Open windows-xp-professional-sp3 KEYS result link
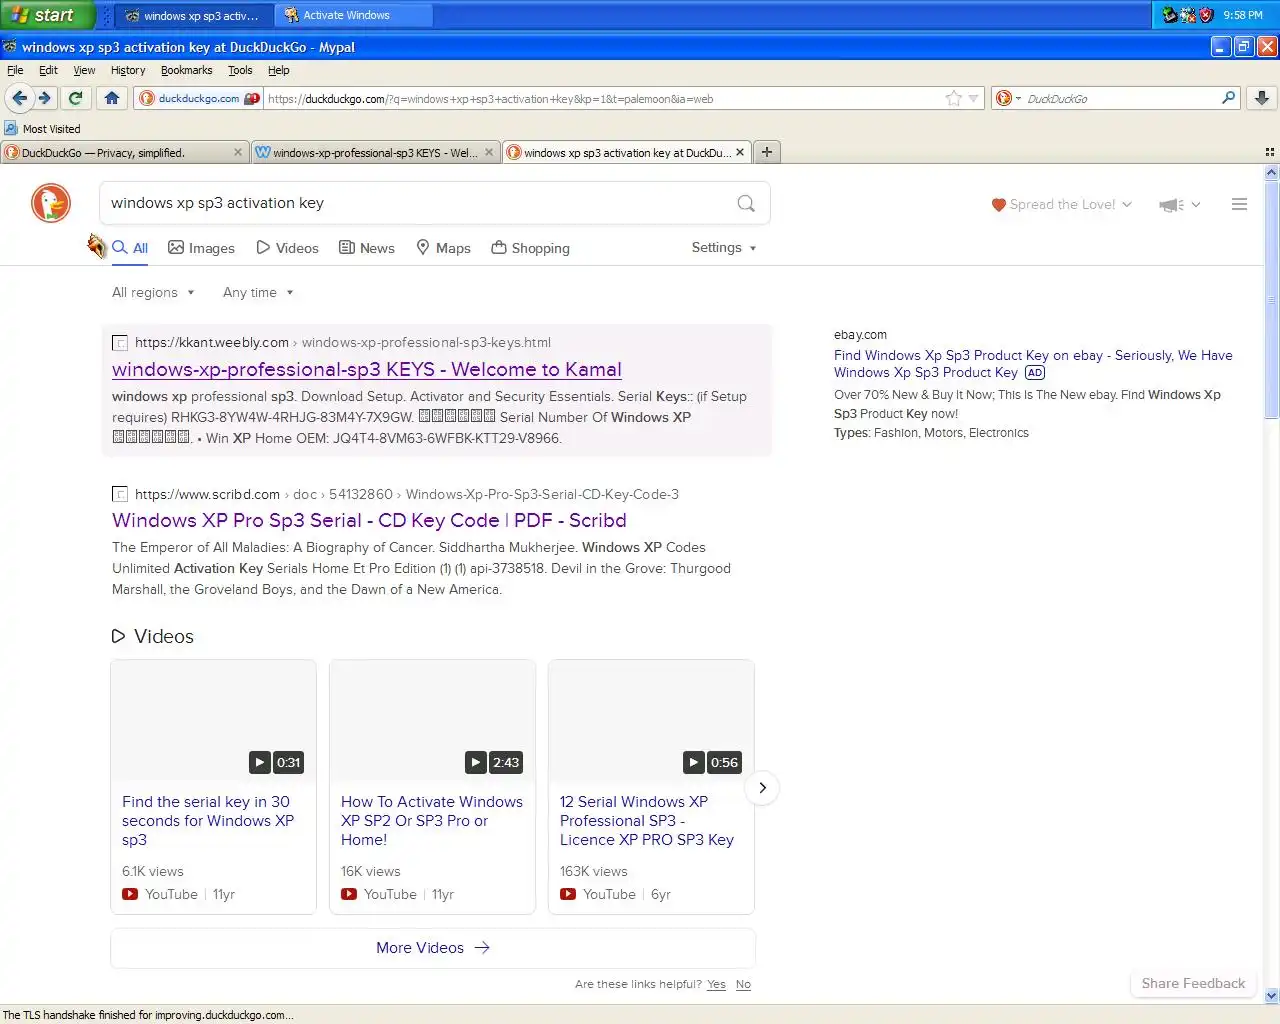Image resolution: width=1280 pixels, height=1024 pixels. pos(367,369)
